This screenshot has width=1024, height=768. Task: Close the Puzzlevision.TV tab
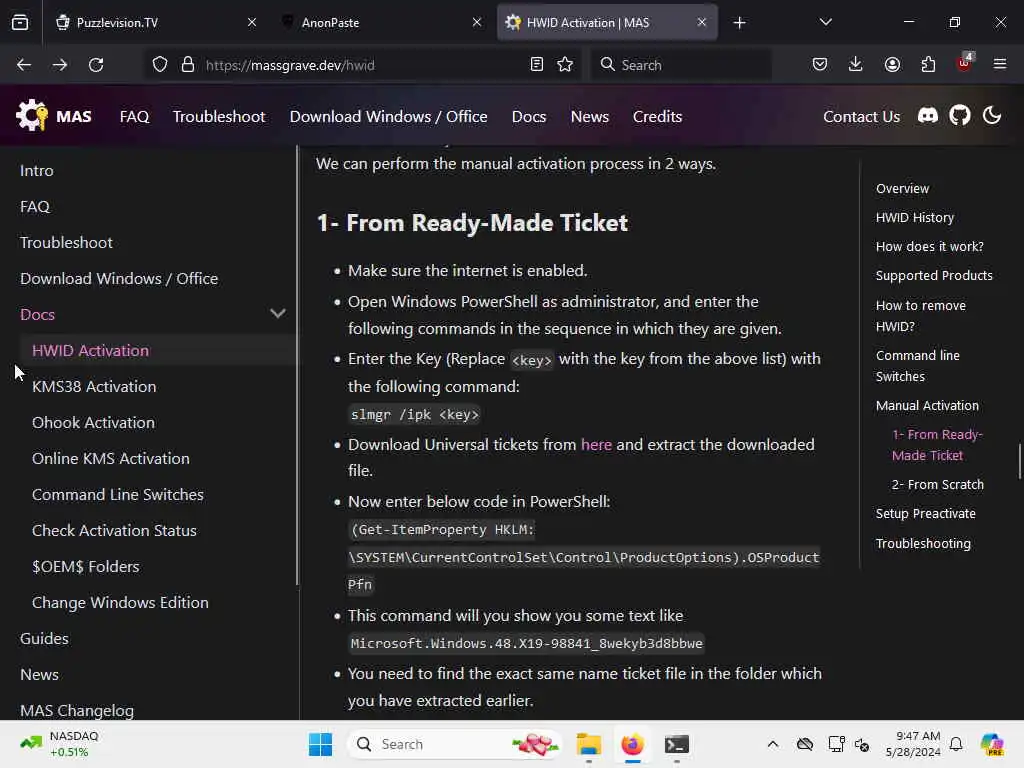click(252, 22)
